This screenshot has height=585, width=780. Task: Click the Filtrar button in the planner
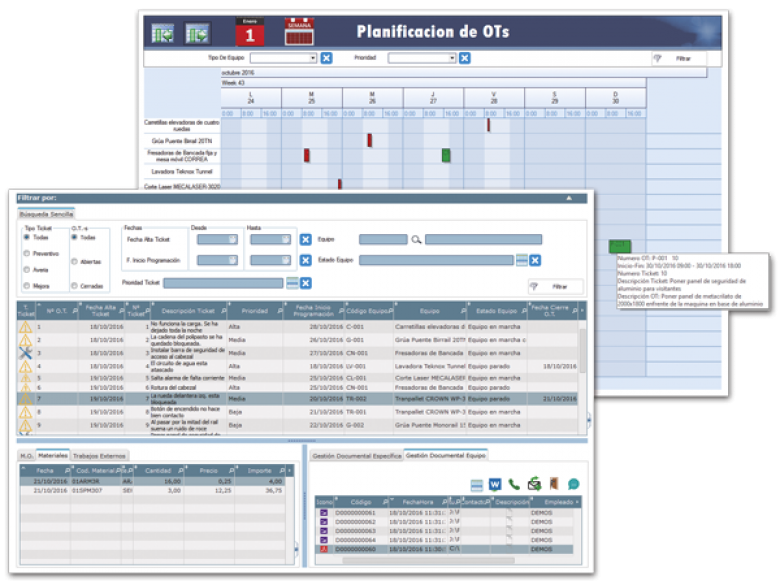pos(679,59)
